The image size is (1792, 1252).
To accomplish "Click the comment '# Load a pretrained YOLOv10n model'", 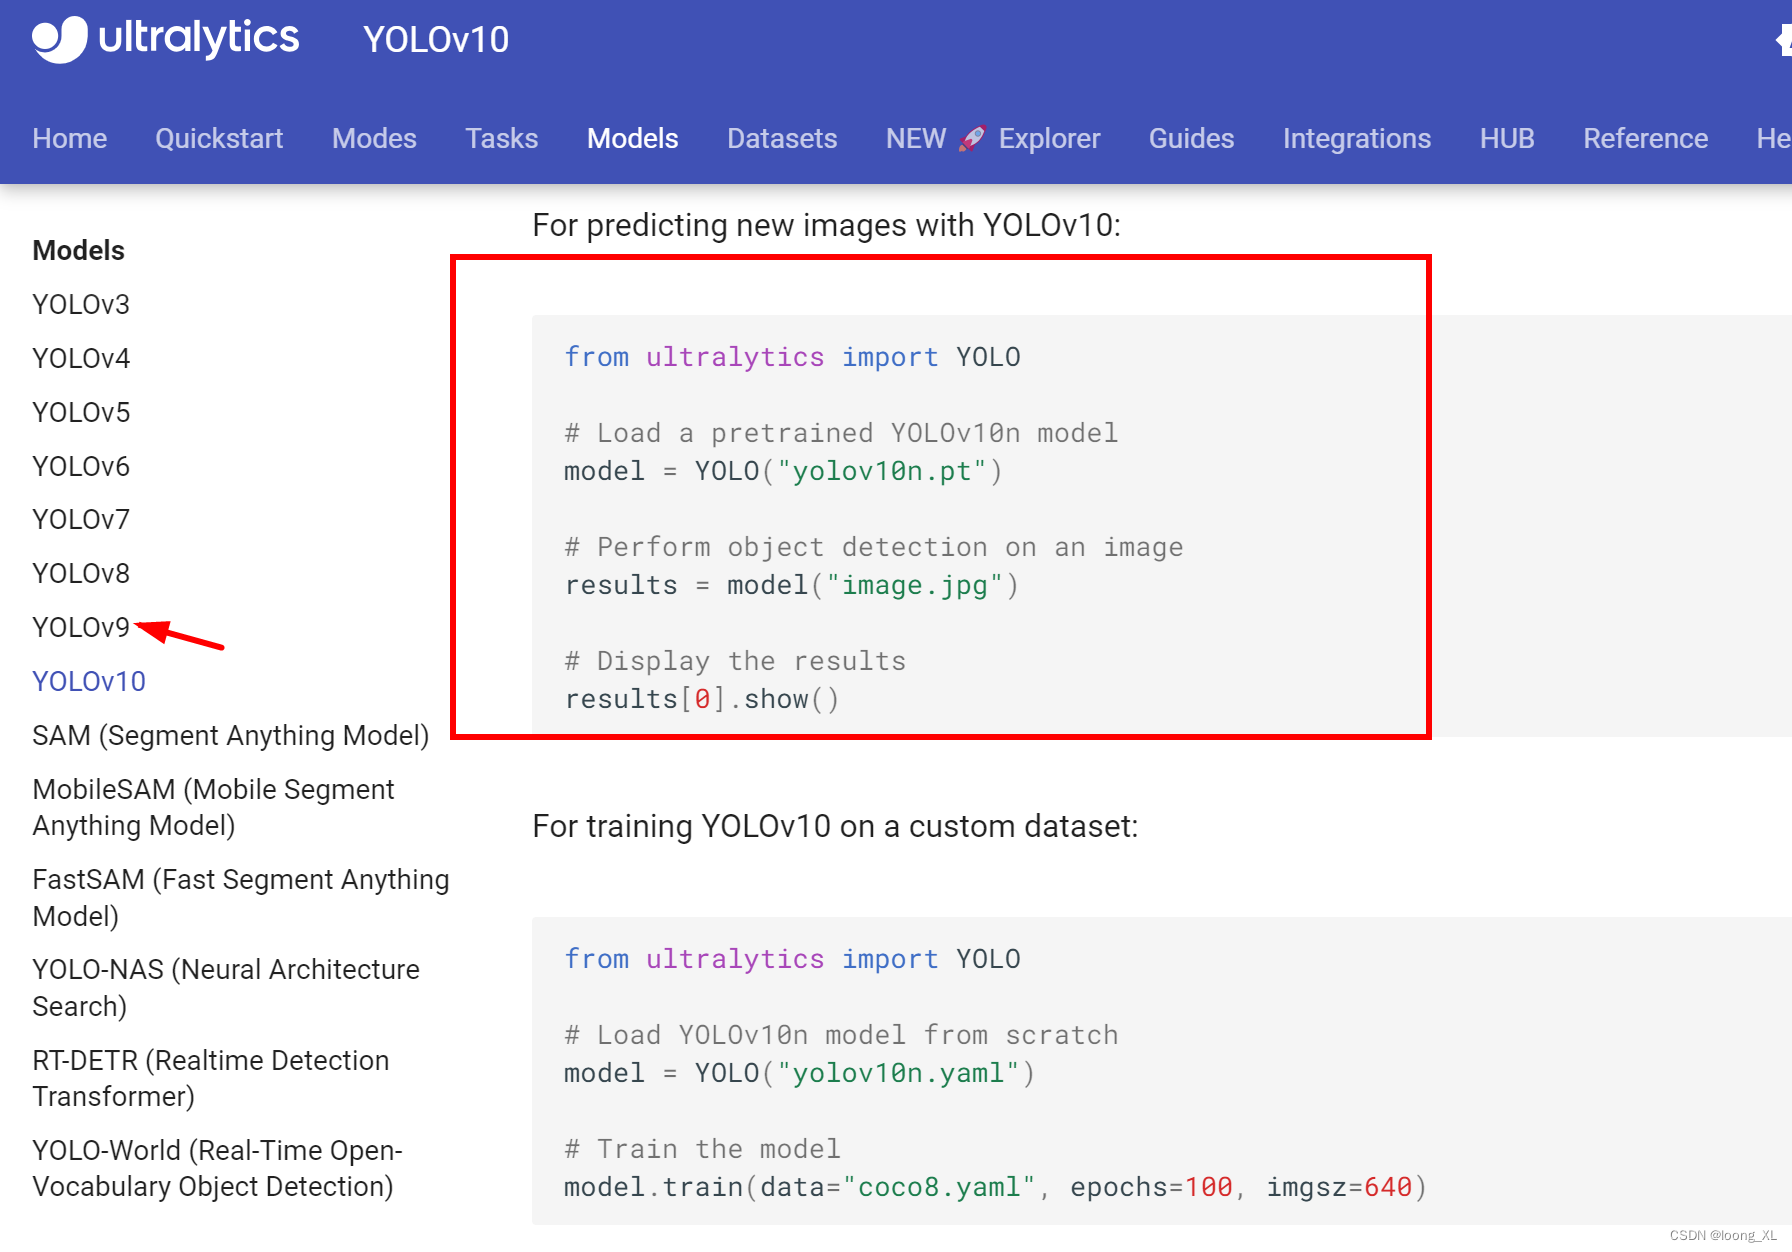I will 841,433.
